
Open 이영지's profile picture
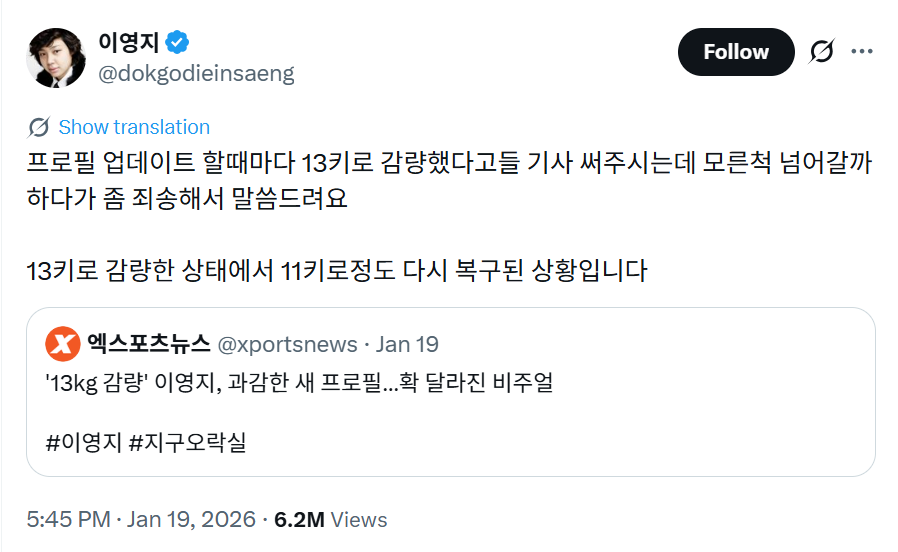coord(57,57)
